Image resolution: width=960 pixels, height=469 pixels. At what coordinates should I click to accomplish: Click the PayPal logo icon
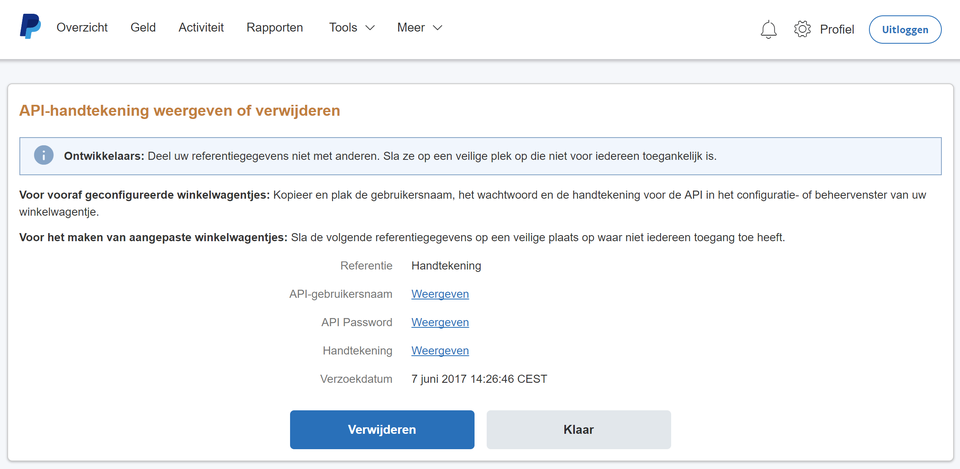(30, 27)
